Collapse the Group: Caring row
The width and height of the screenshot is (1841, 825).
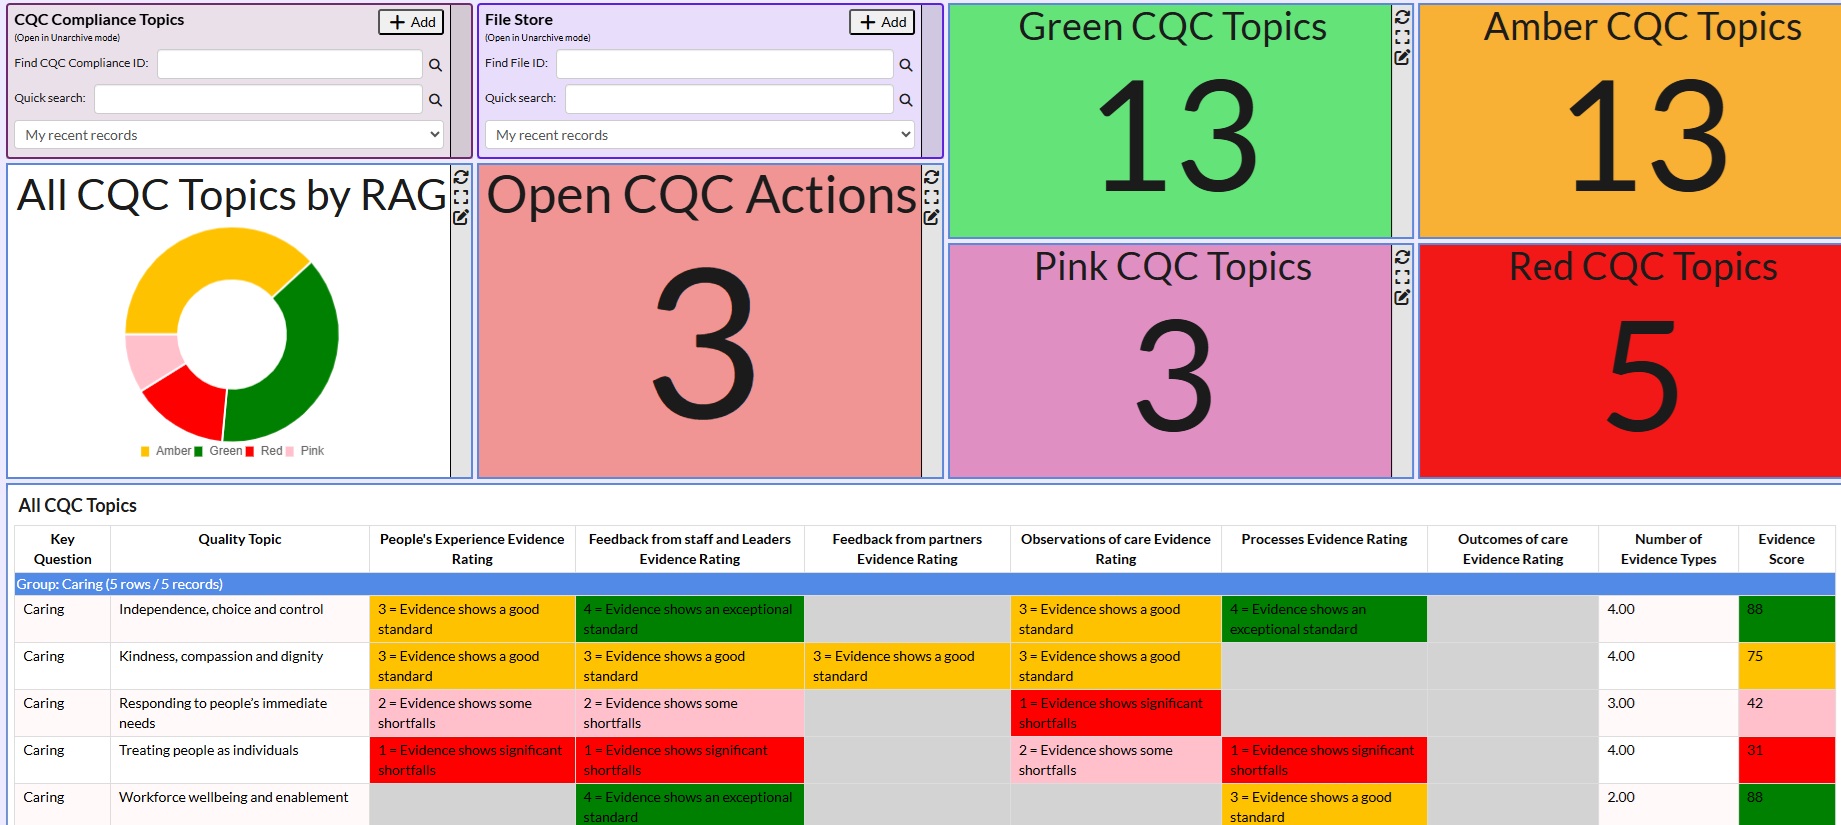coord(925,584)
